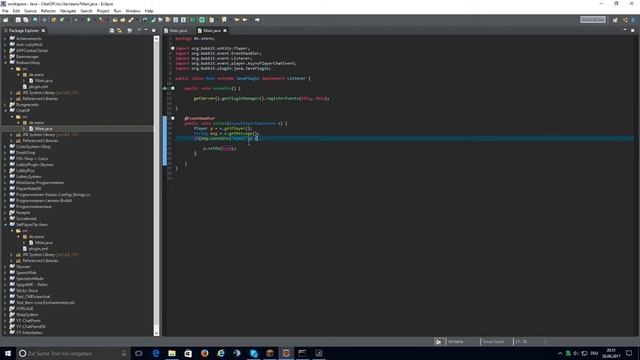Expand JRE System Library under BedwarsShop
This screenshot has height=360, width=640.
[12, 93]
